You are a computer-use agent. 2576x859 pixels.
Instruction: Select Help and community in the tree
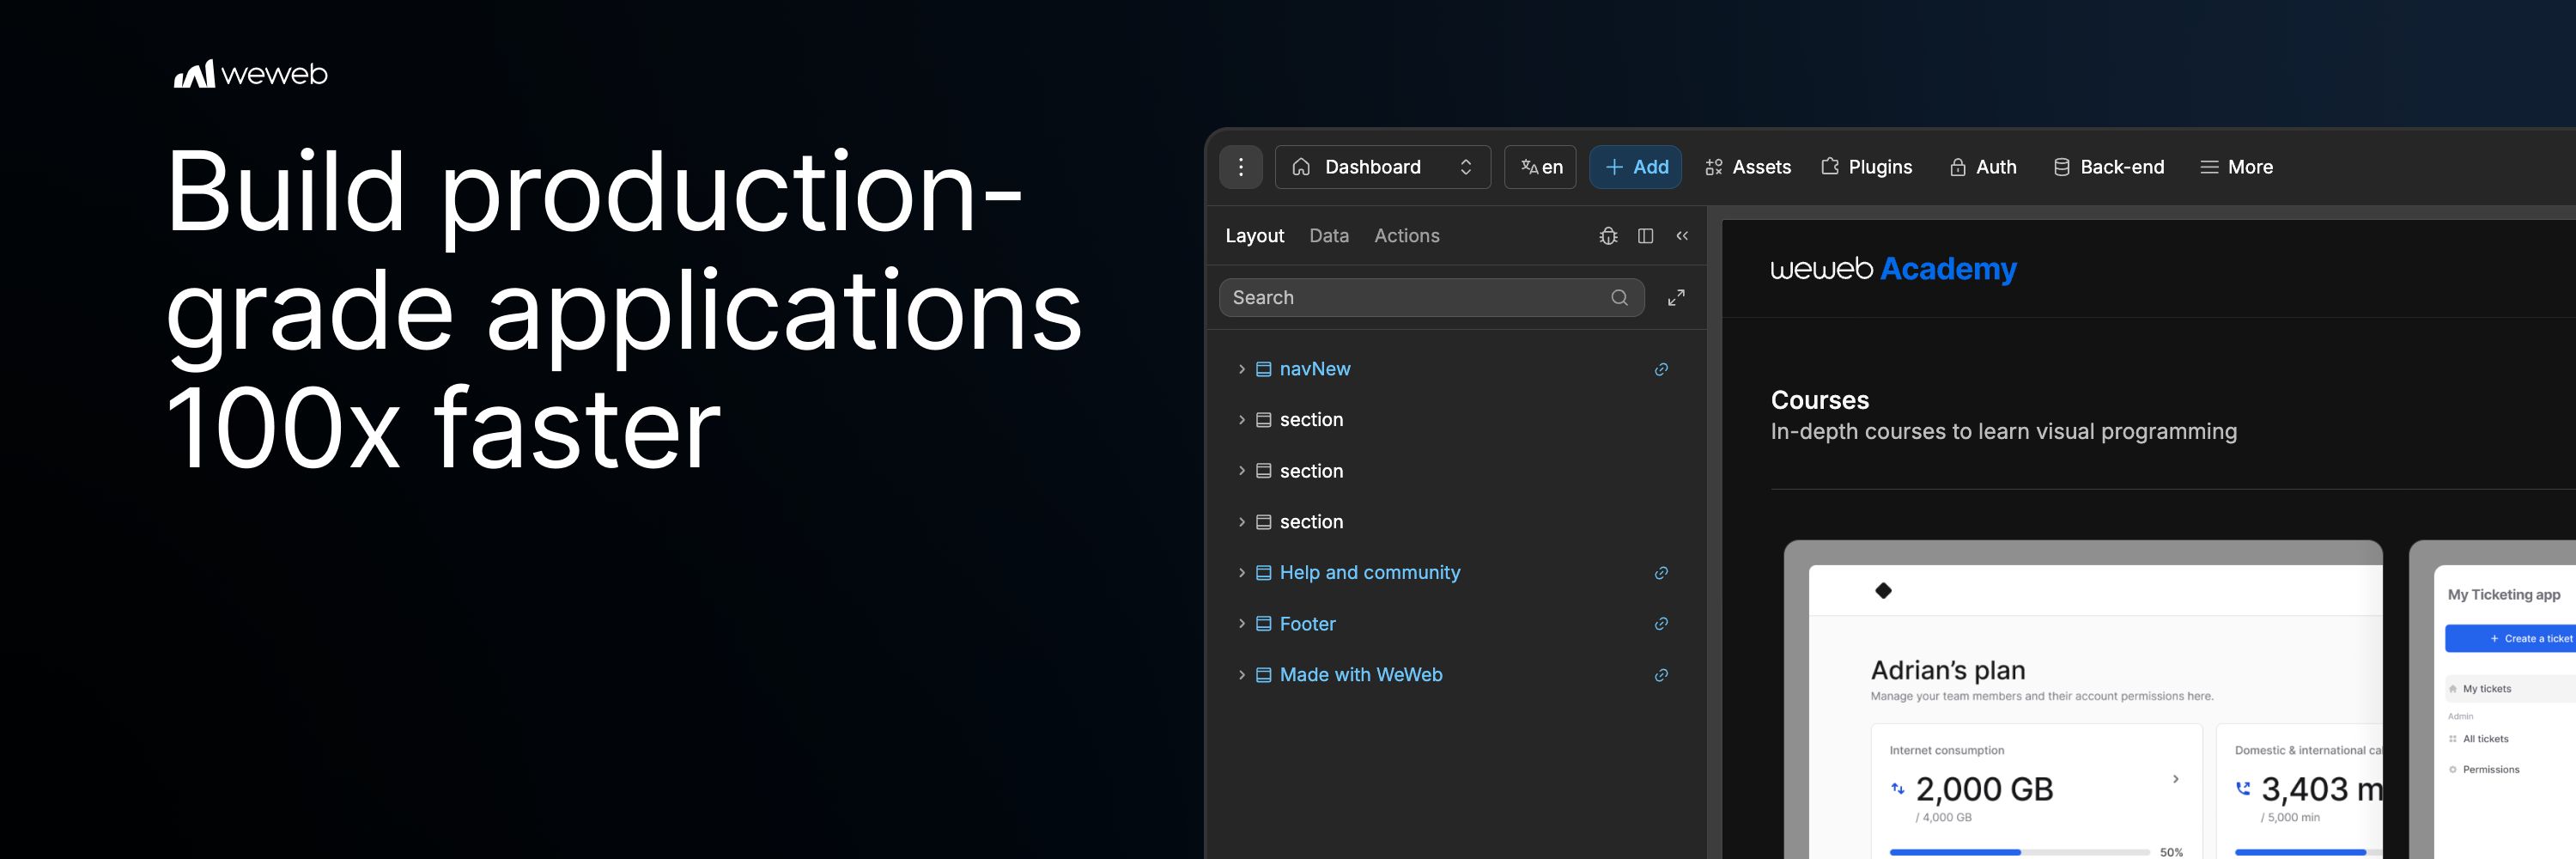[x=1369, y=573]
